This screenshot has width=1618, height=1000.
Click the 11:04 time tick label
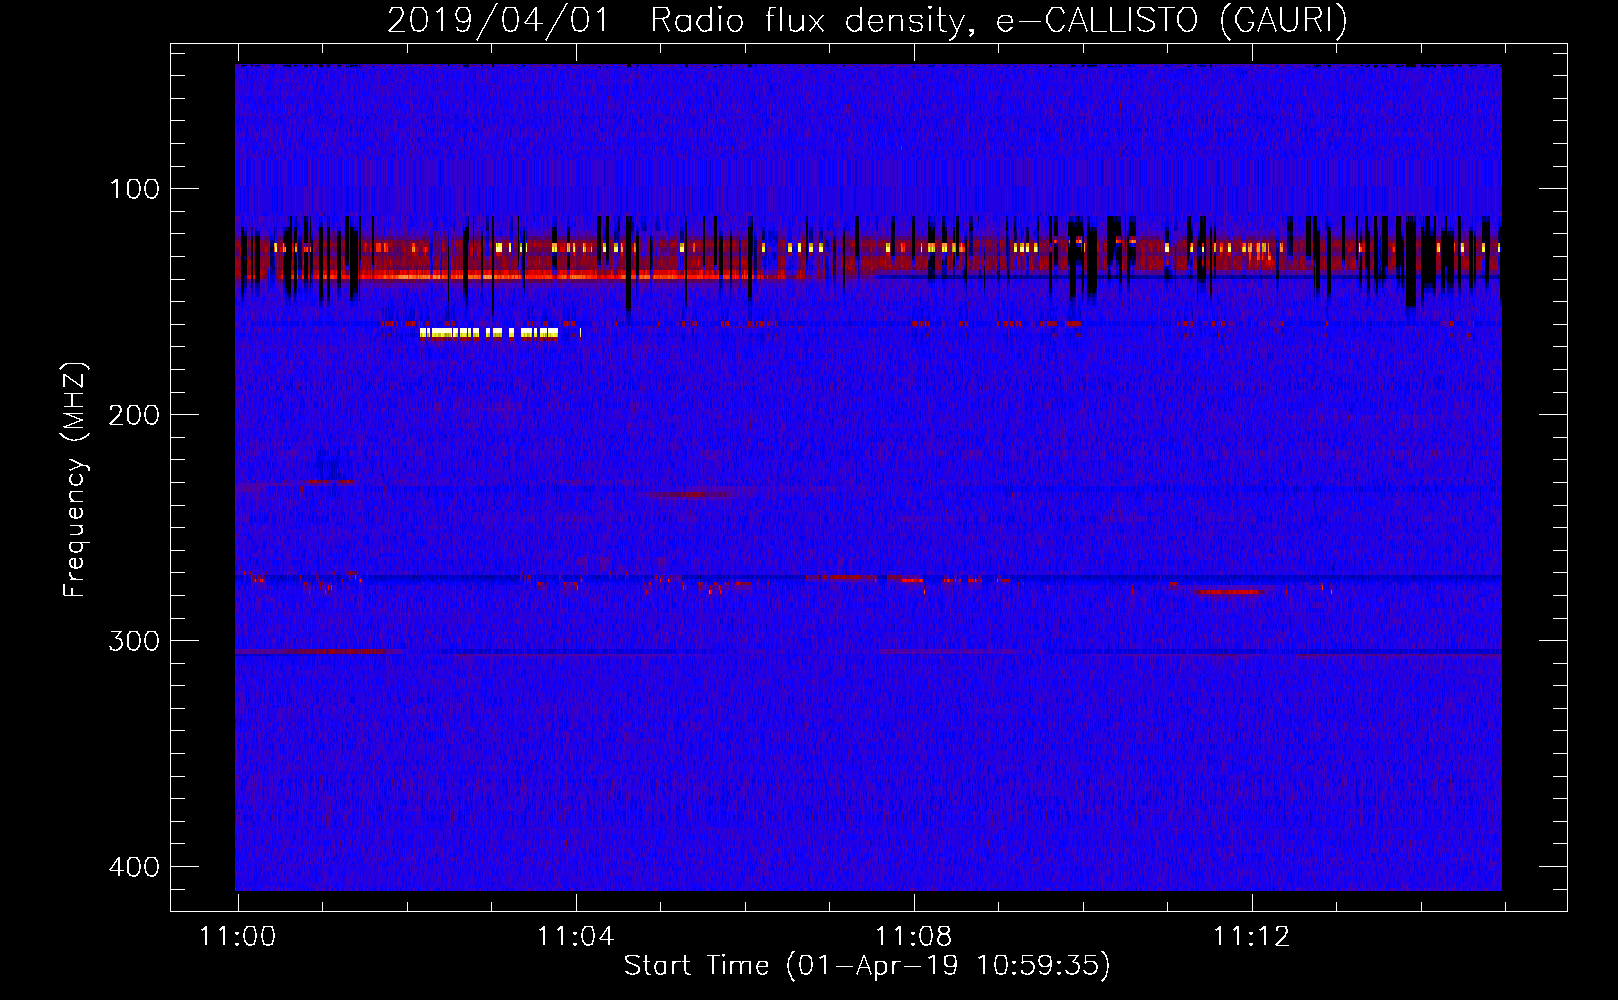[576, 937]
